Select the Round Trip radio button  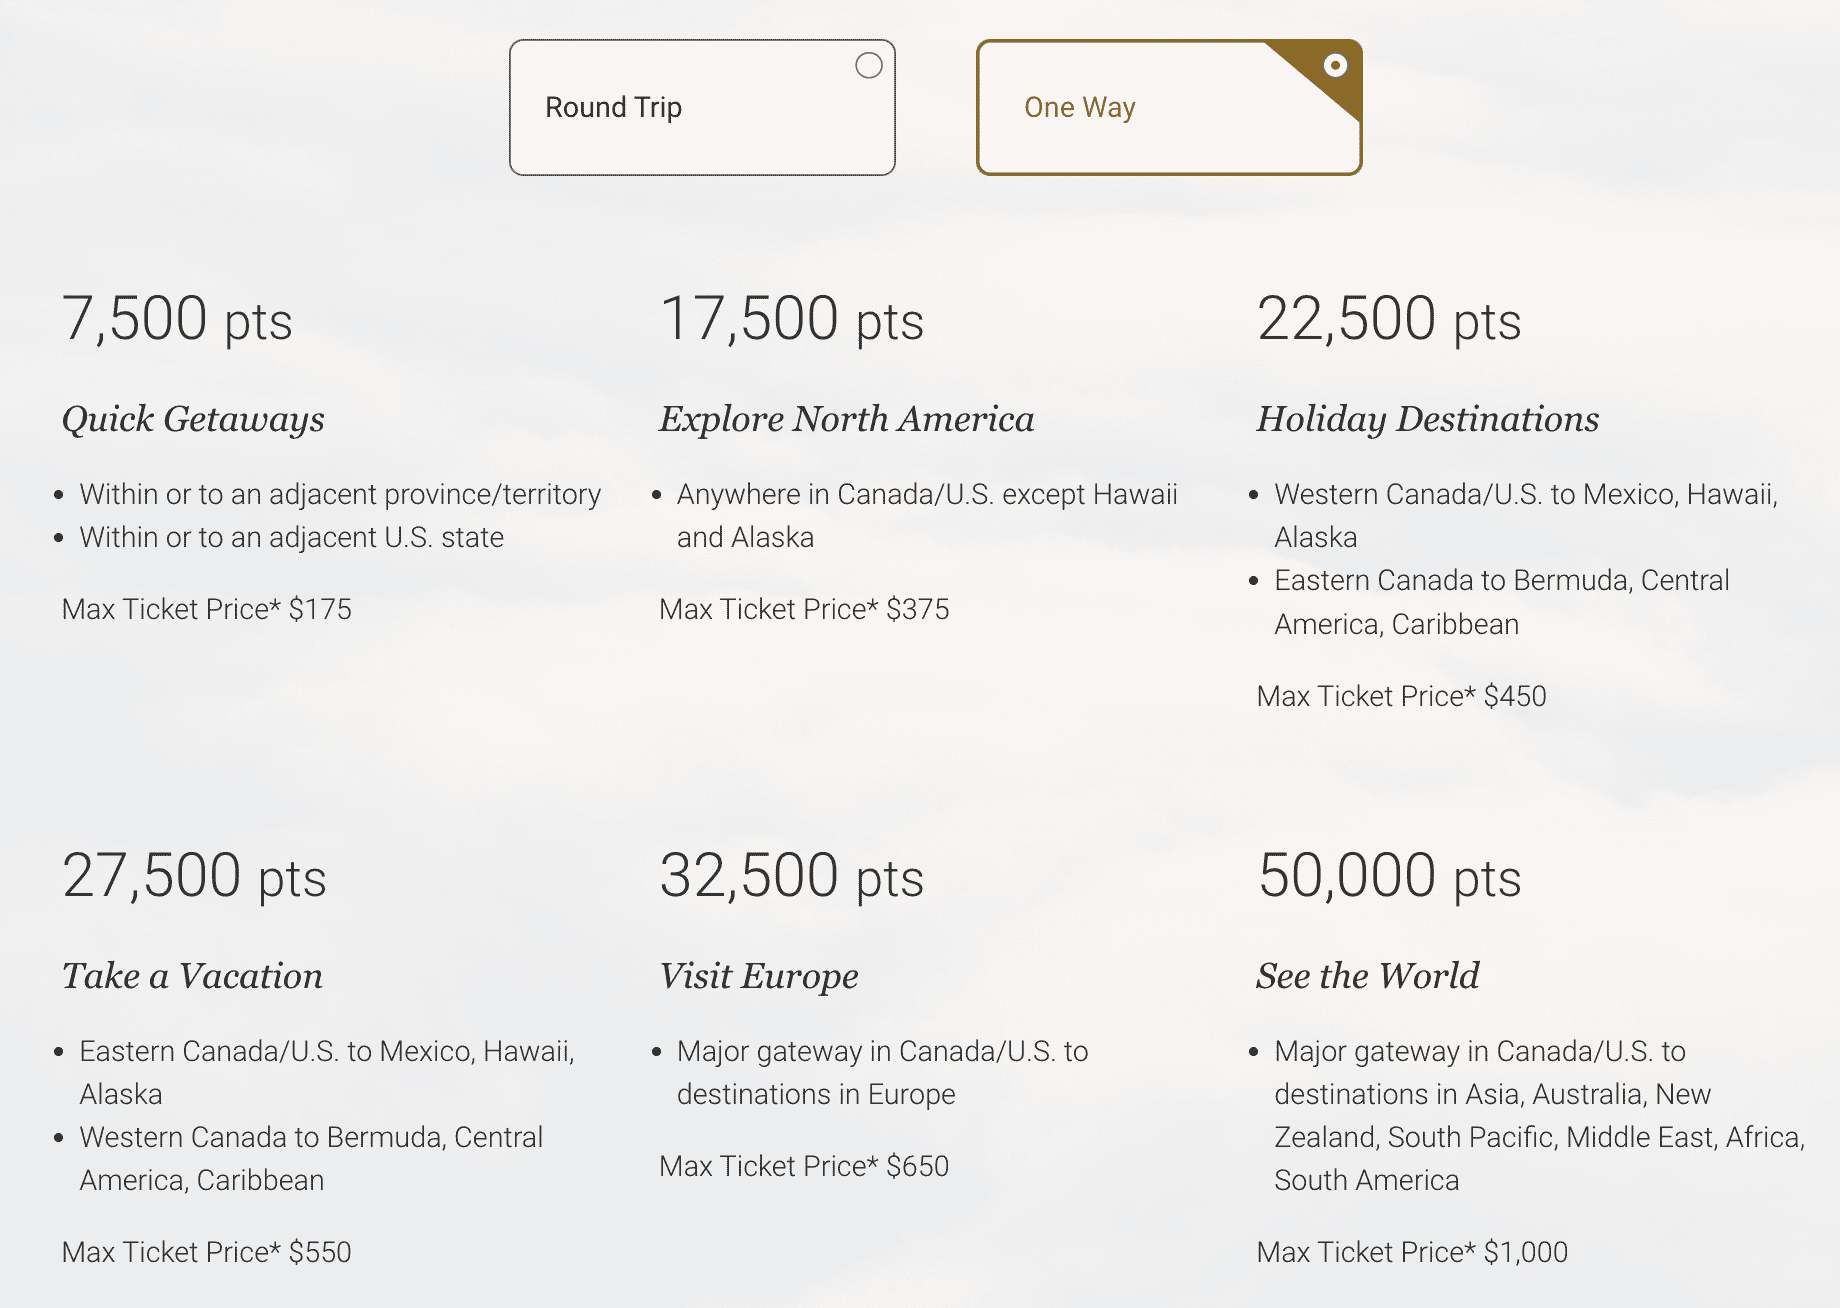point(868,66)
